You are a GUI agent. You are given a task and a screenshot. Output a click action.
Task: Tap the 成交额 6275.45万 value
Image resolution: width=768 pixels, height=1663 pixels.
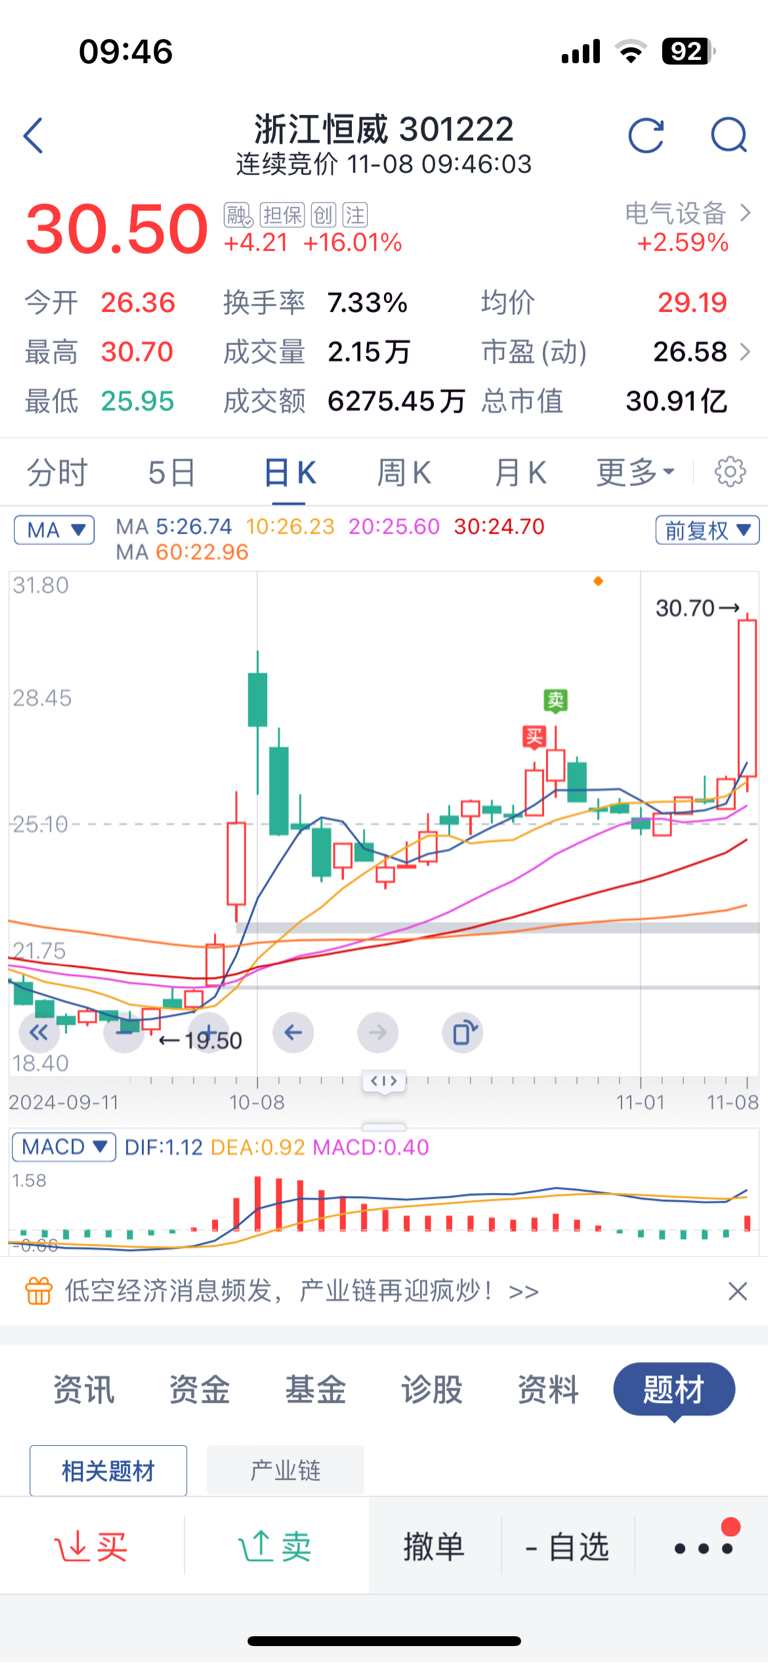[x=396, y=401]
